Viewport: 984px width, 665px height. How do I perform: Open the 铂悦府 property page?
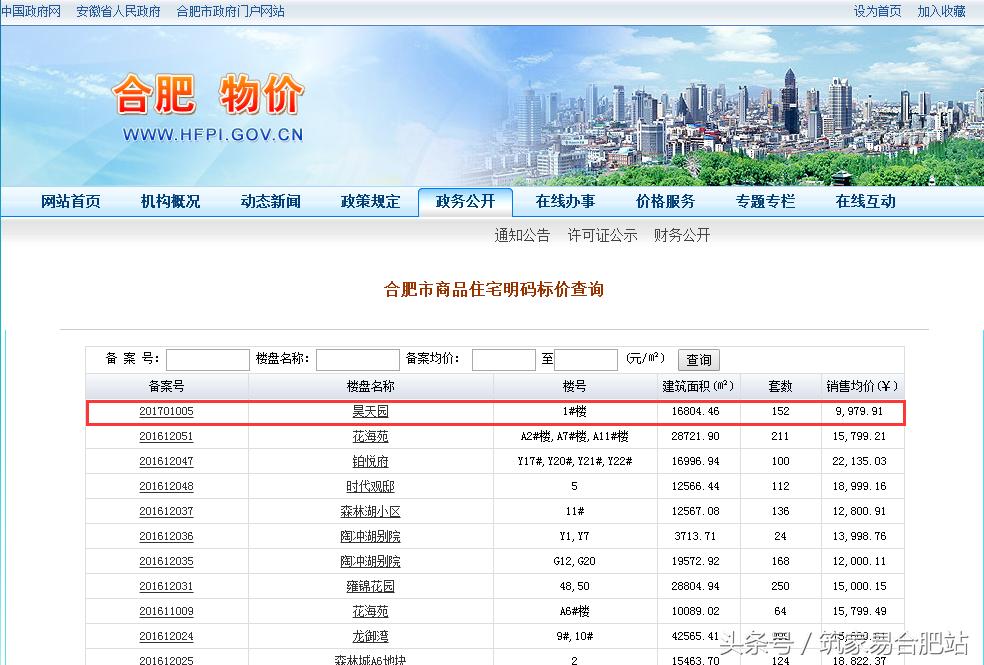(x=369, y=460)
